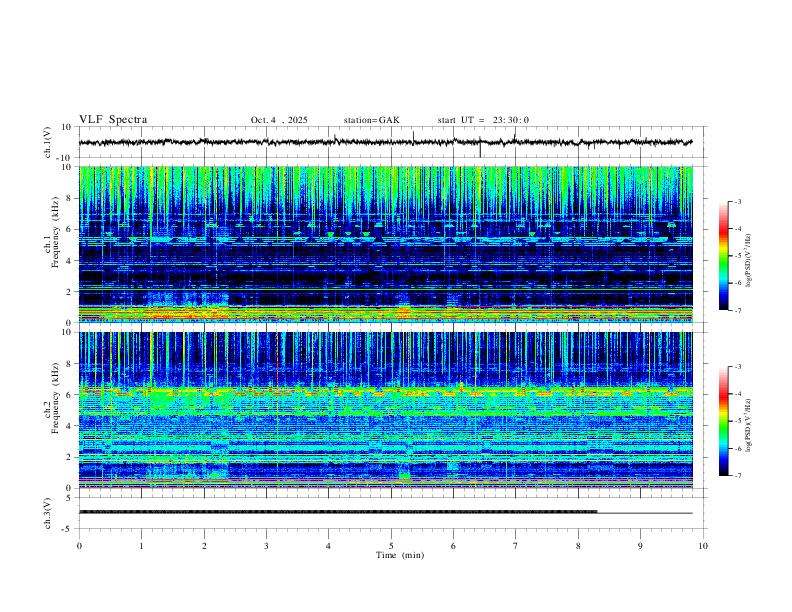Click the 'ch.3(V)' axis label
792x612 pixels.
48,513
